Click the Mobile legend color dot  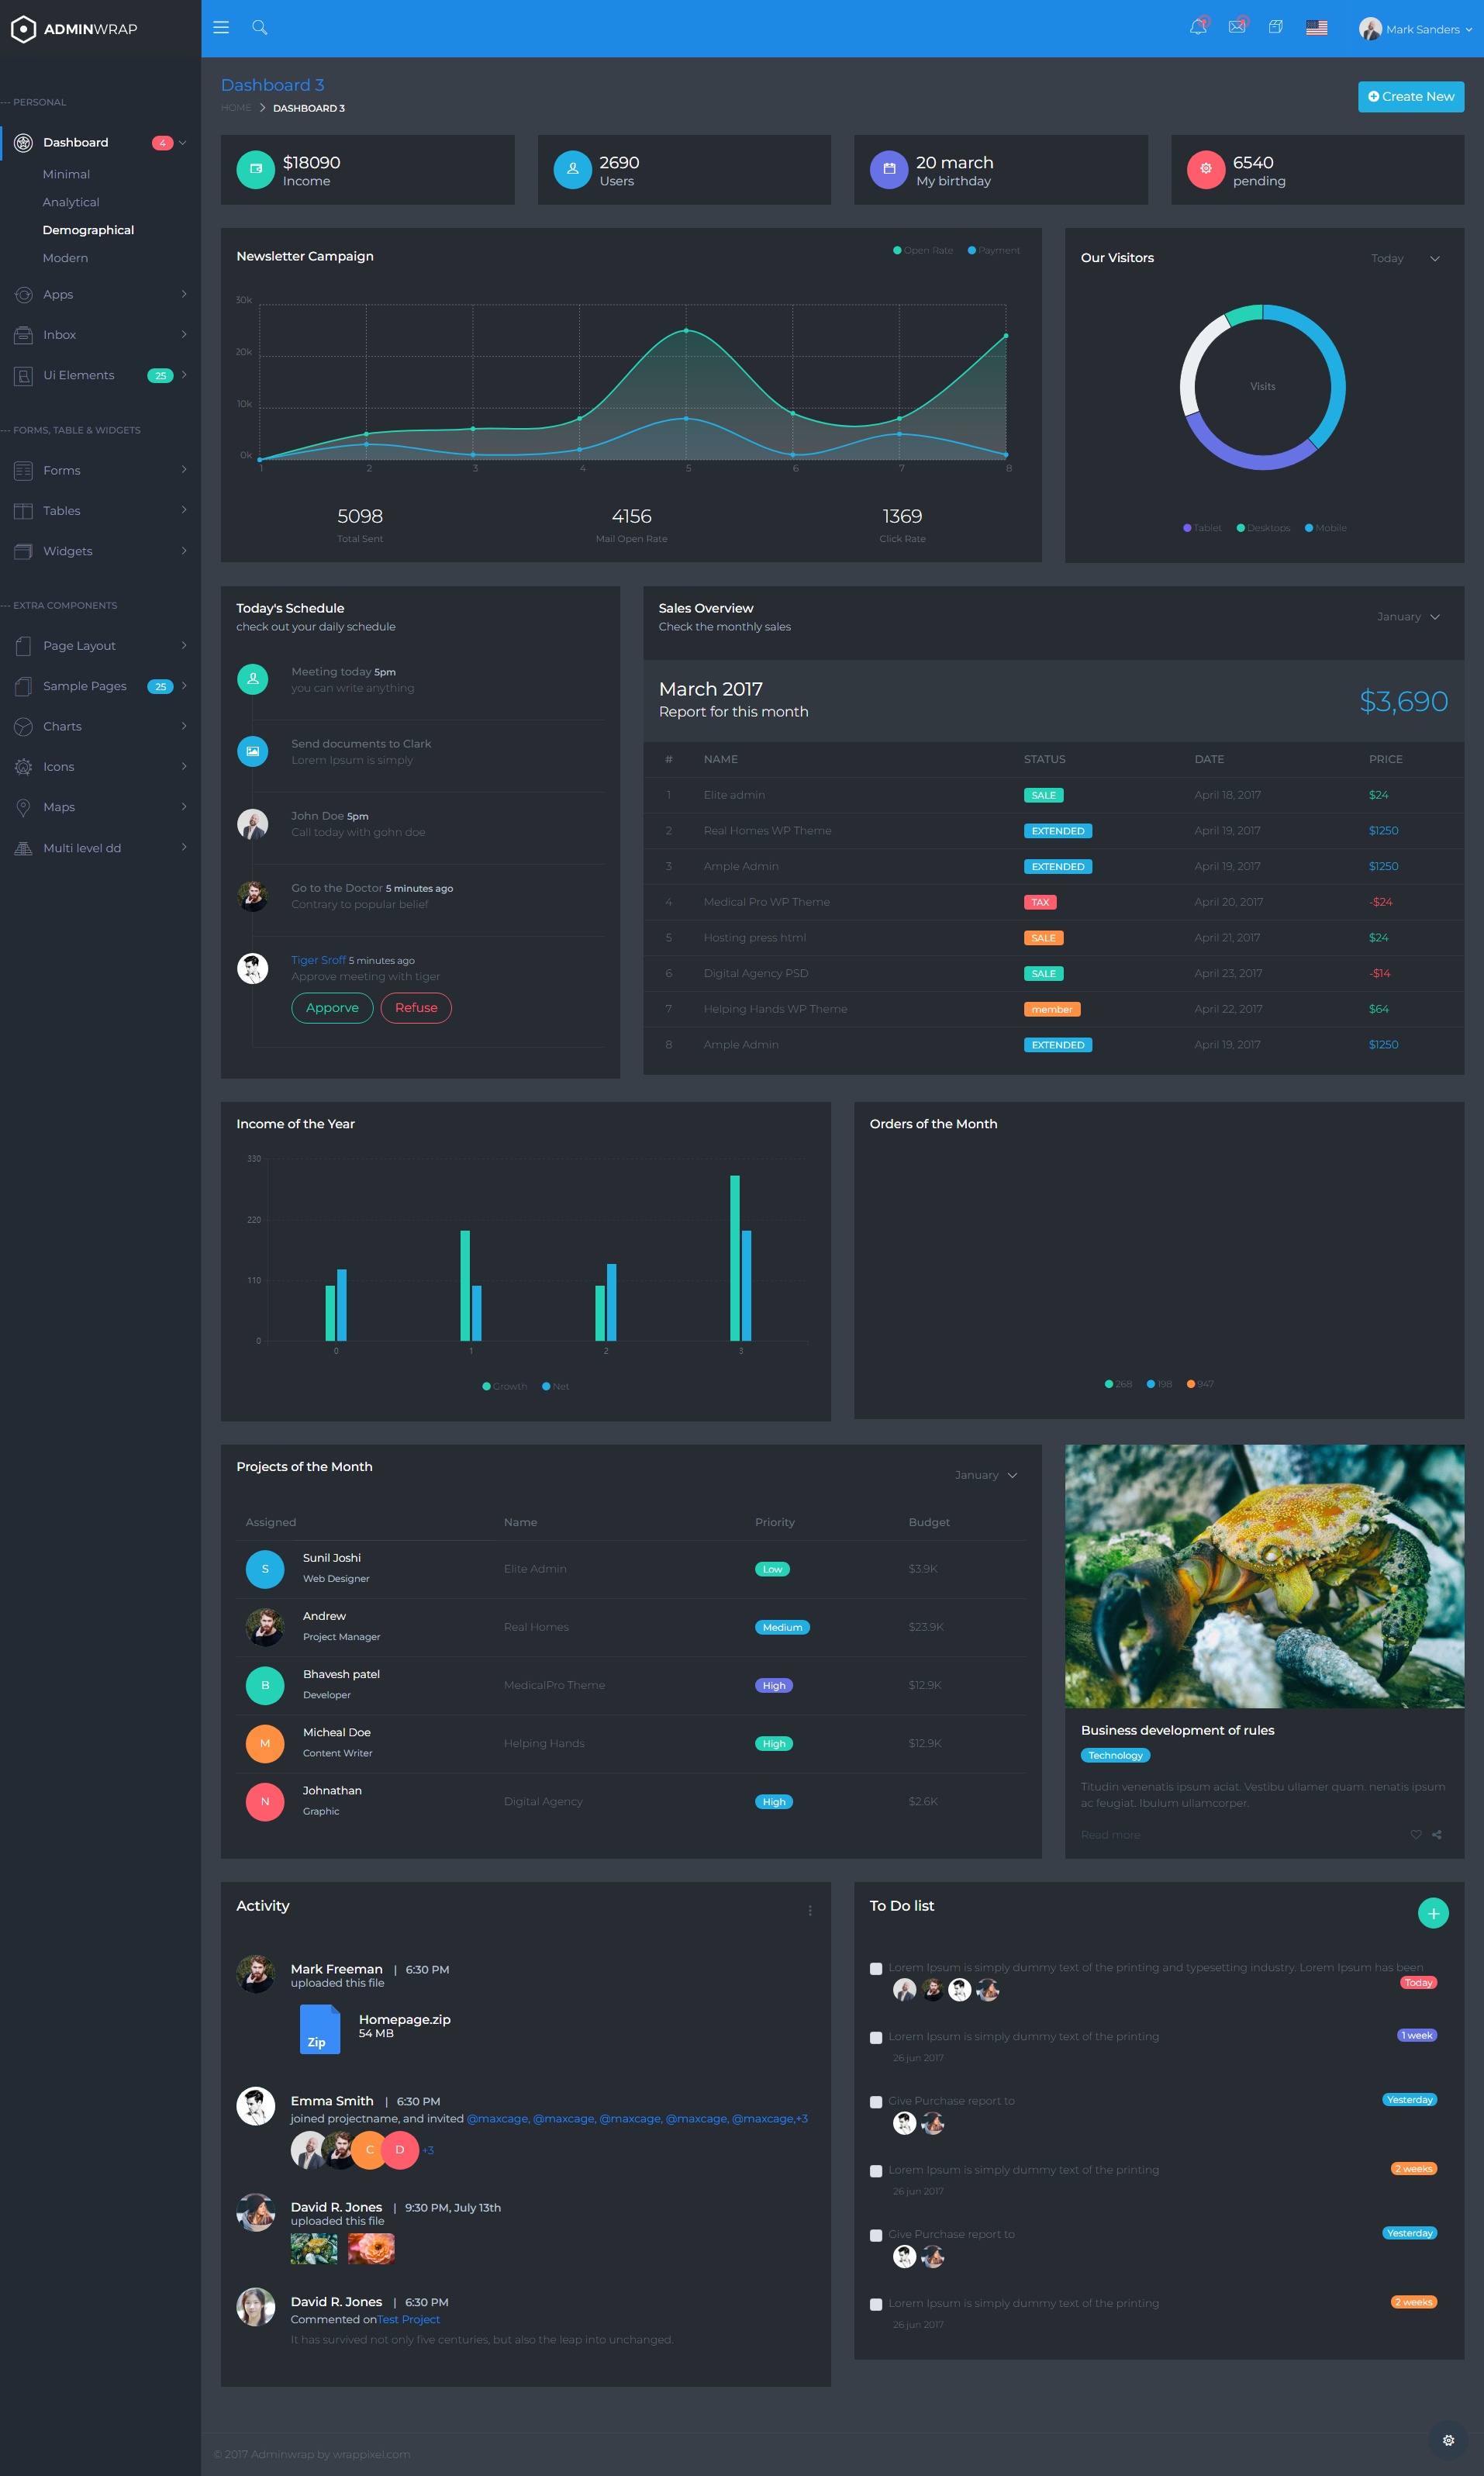pos(1309,528)
